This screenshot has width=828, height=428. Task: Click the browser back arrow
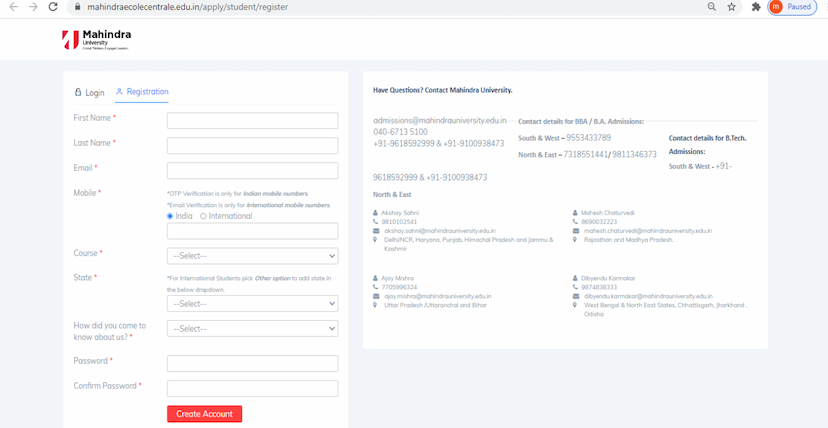(10, 6)
